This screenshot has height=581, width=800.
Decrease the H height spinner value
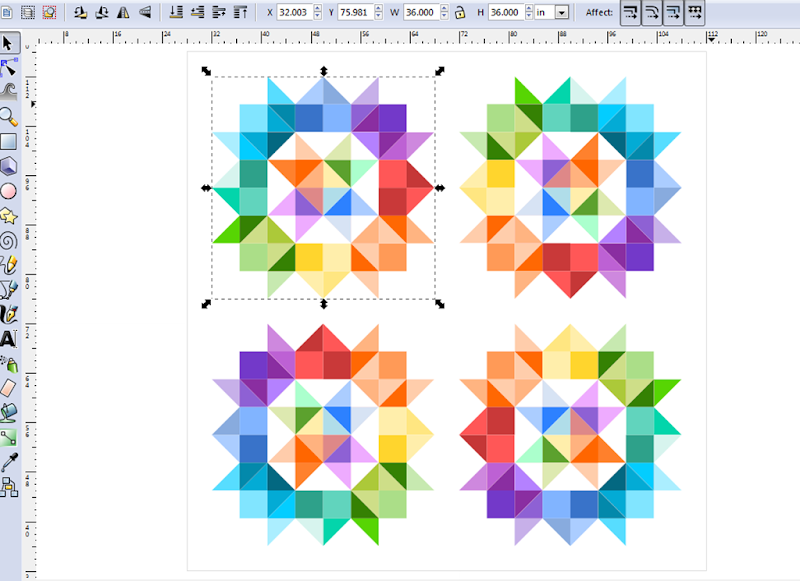click(x=527, y=17)
